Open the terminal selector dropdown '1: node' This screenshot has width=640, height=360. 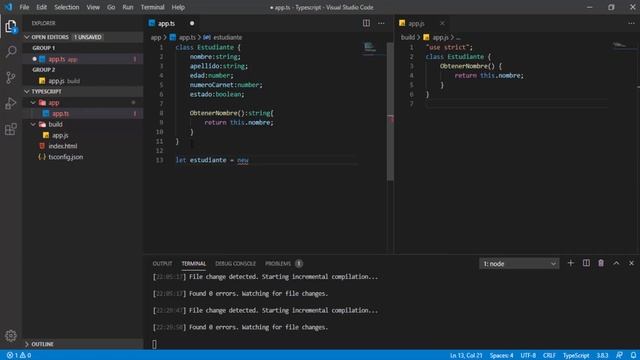(x=519, y=264)
